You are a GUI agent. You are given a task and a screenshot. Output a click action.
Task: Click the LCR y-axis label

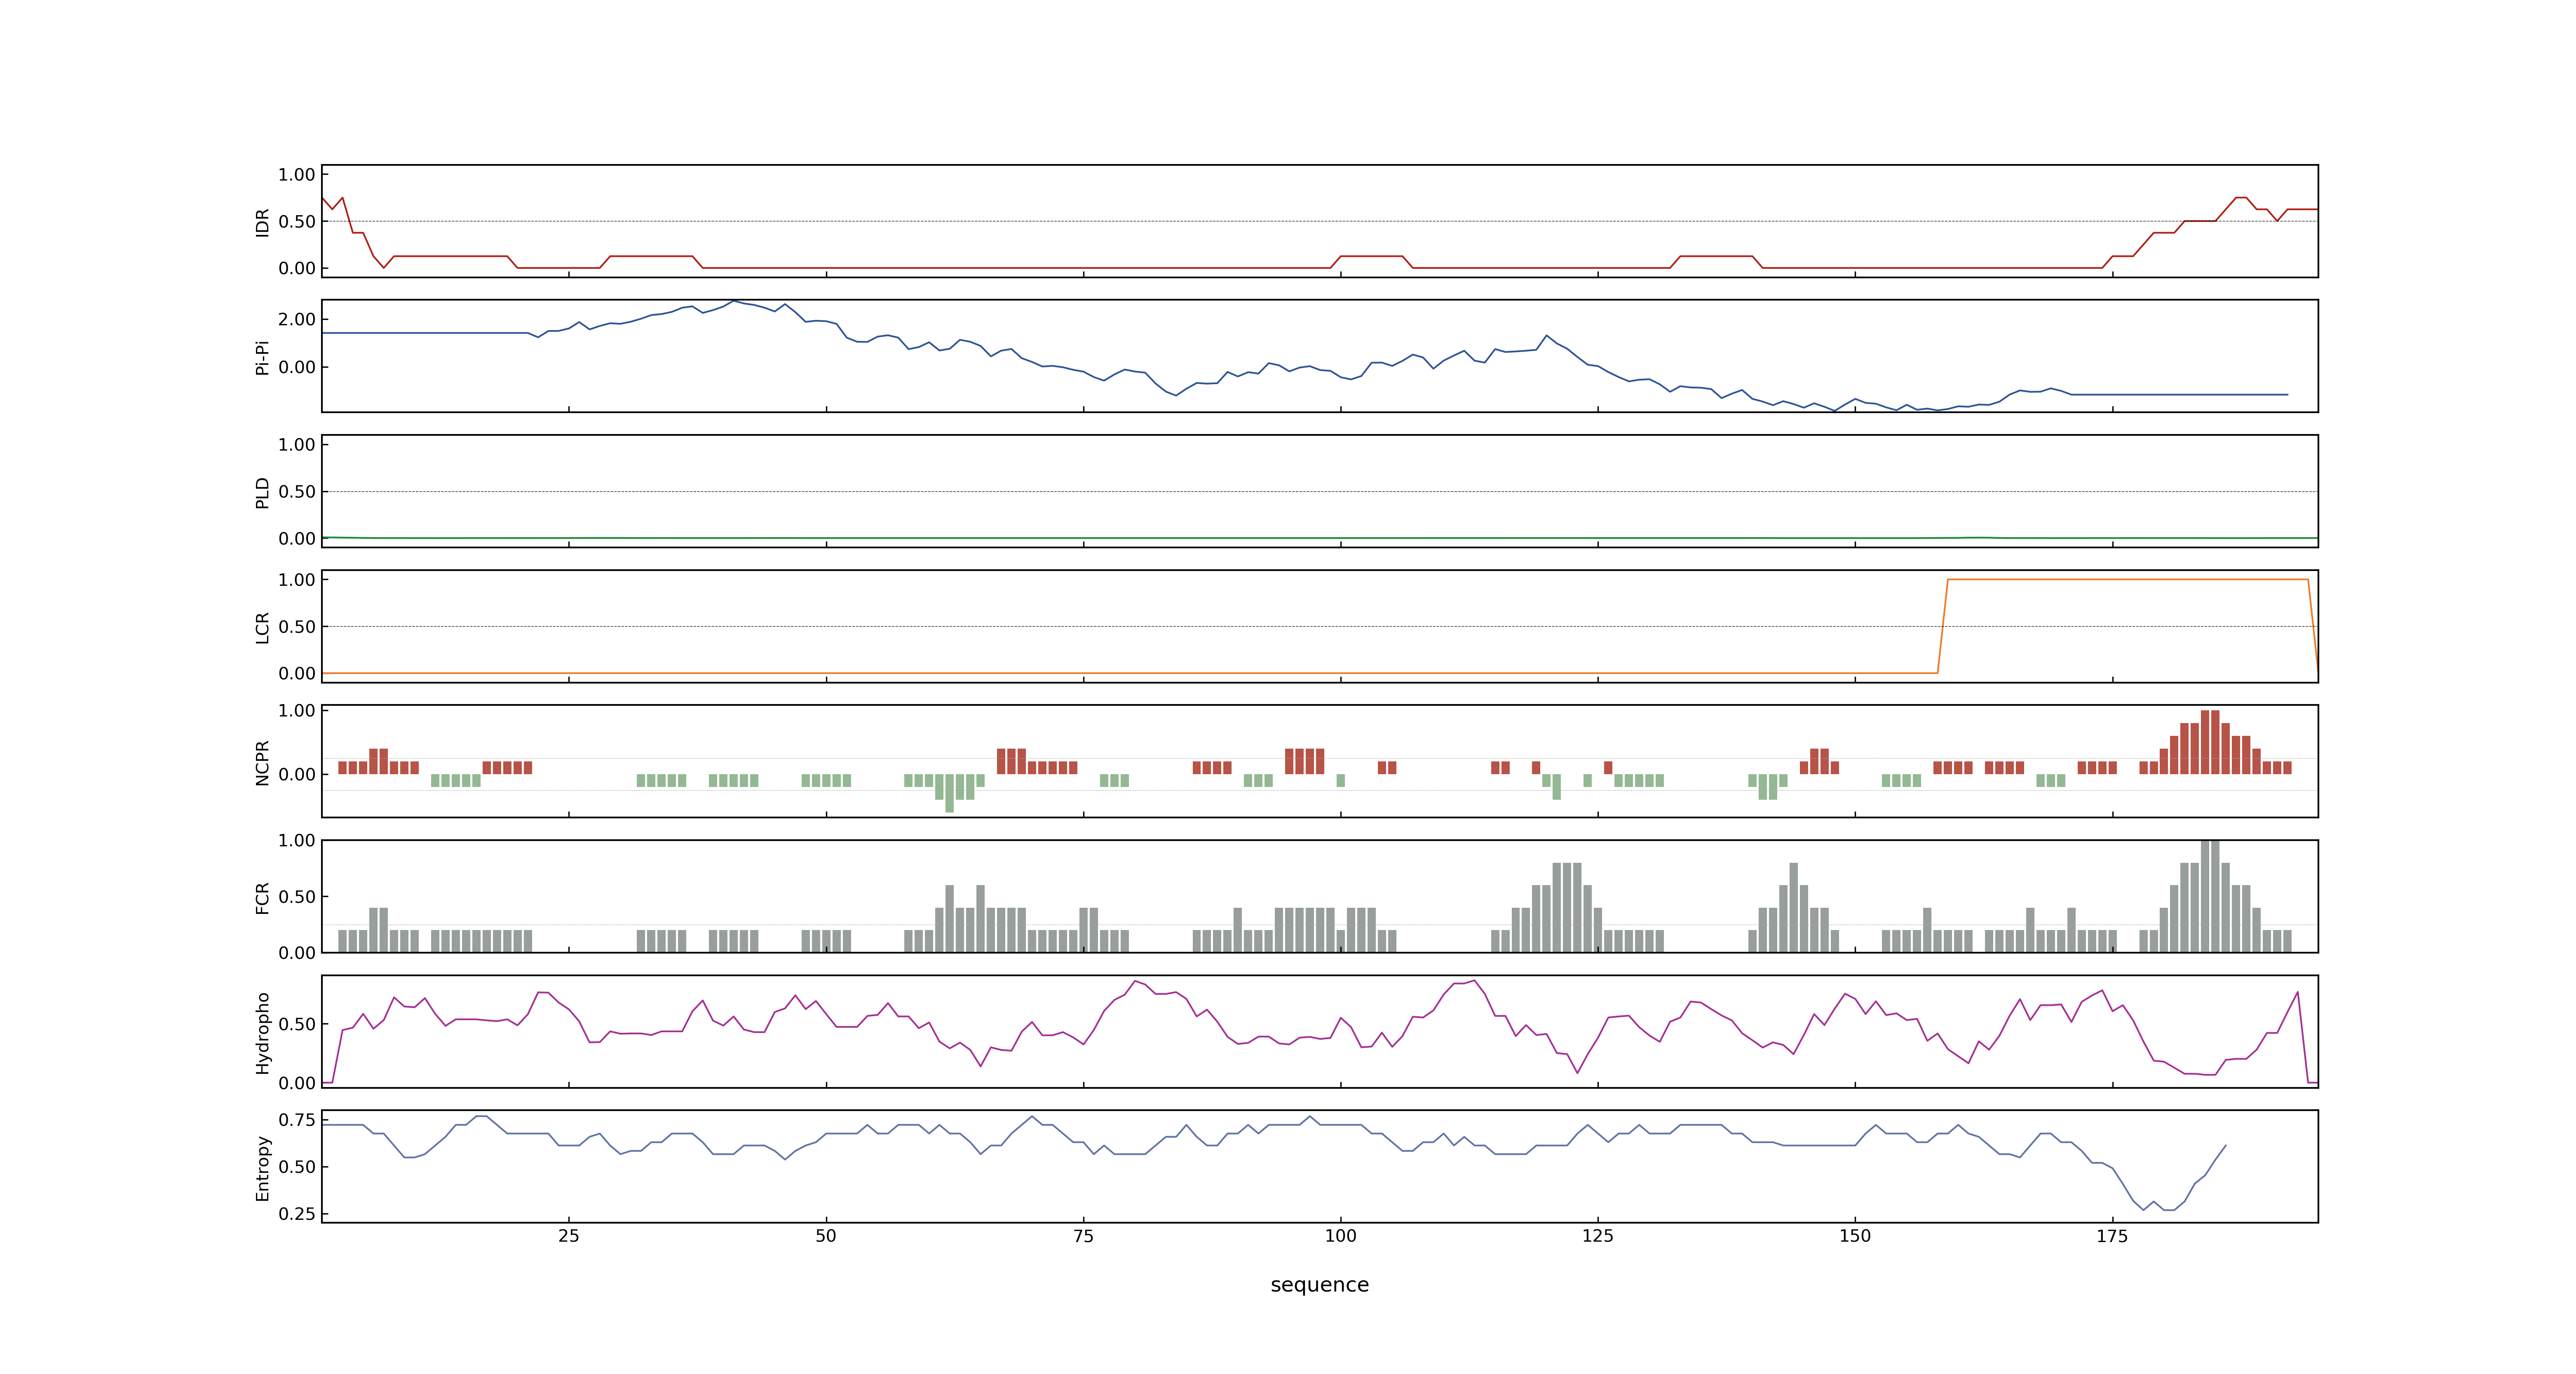click(x=262, y=627)
